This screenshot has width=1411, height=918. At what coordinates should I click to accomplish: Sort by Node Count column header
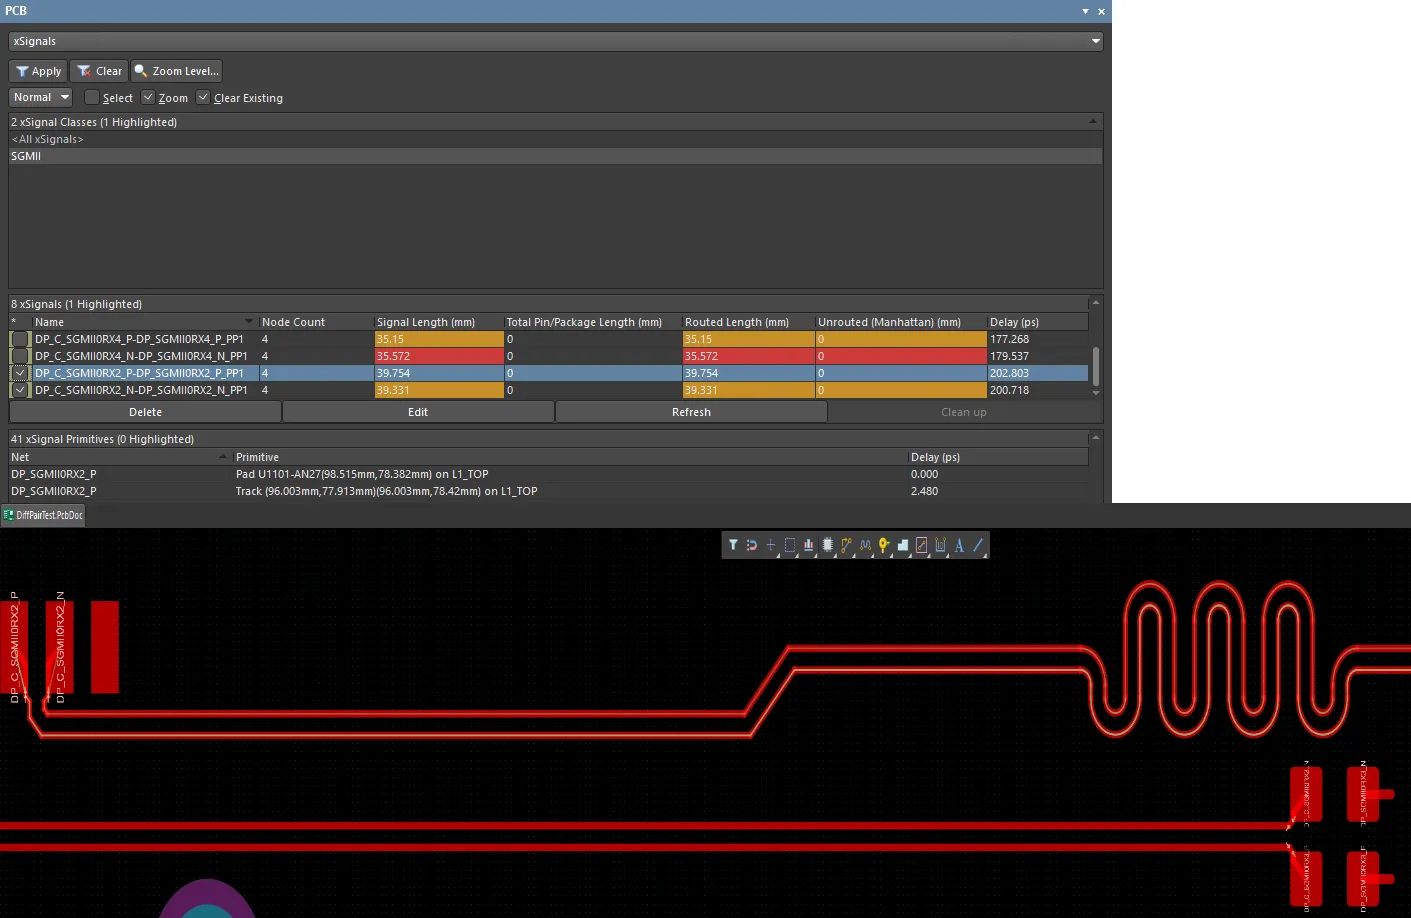tap(316, 322)
